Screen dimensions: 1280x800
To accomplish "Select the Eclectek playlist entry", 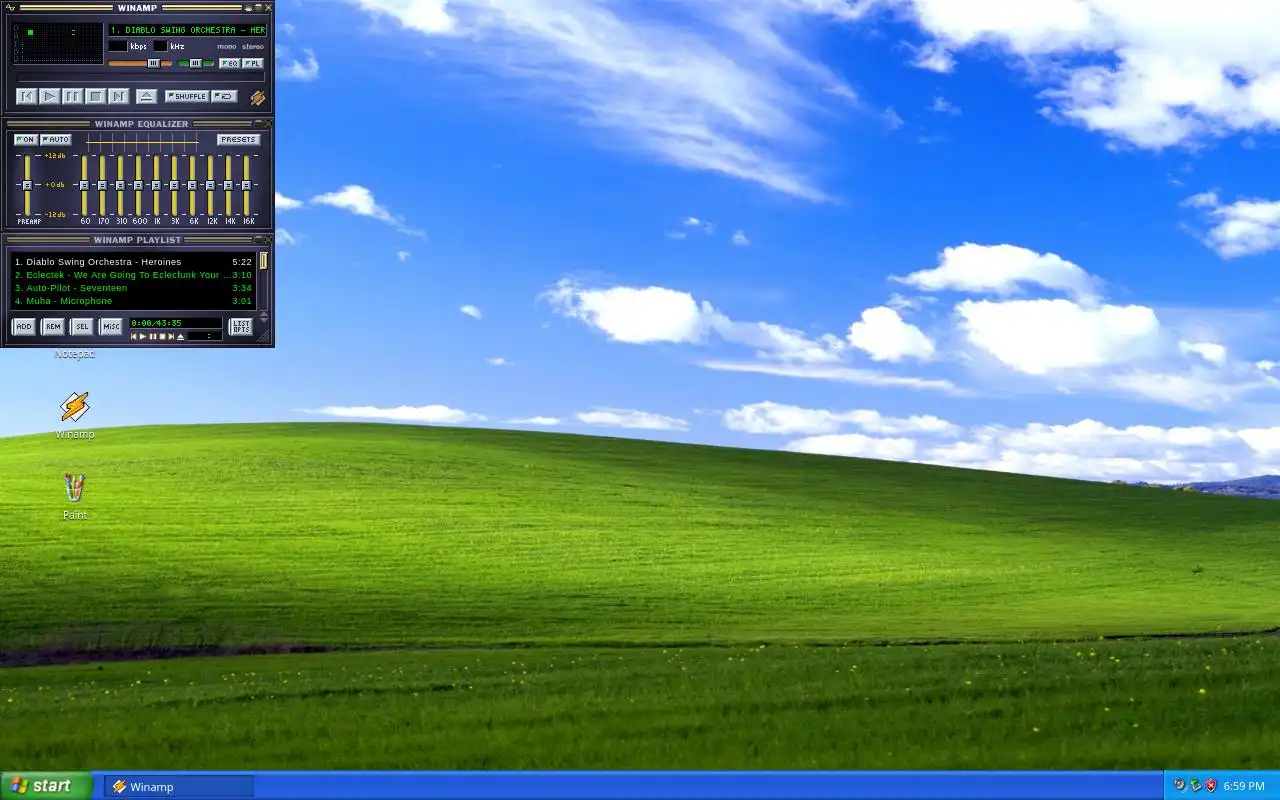I will point(133,275).
